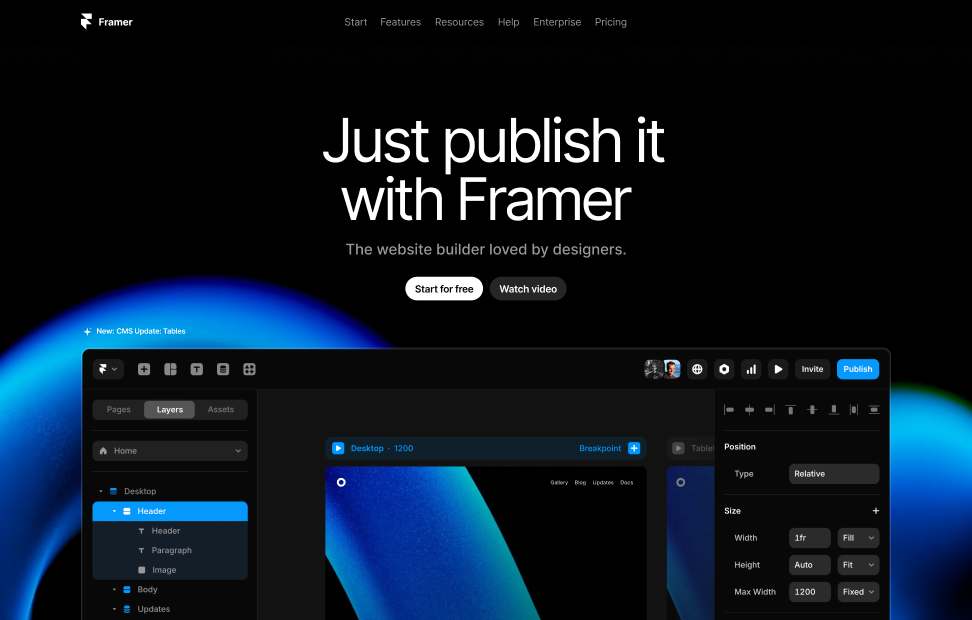
Task: Switch to the Assets tab
Action: pyautogui.click(x=221, y=410)
